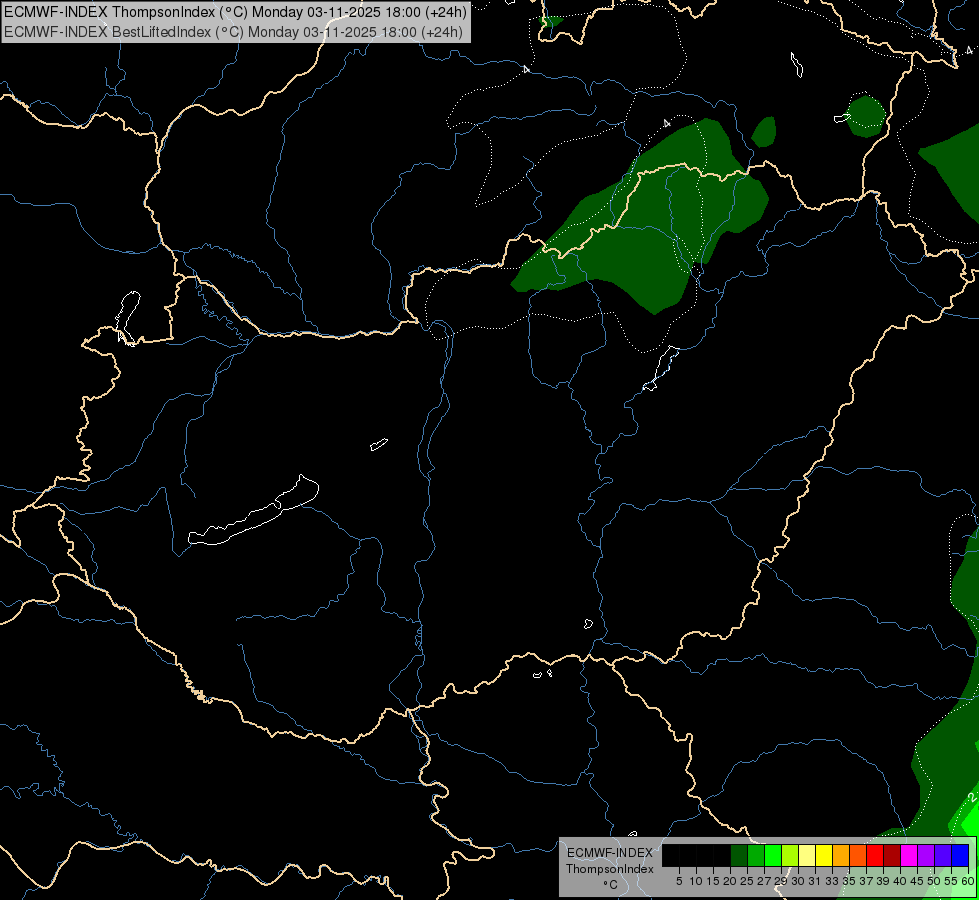This screenshot has width=979, height=900.
Task: Click the legend scale value 30
Action: pos(799,881)
